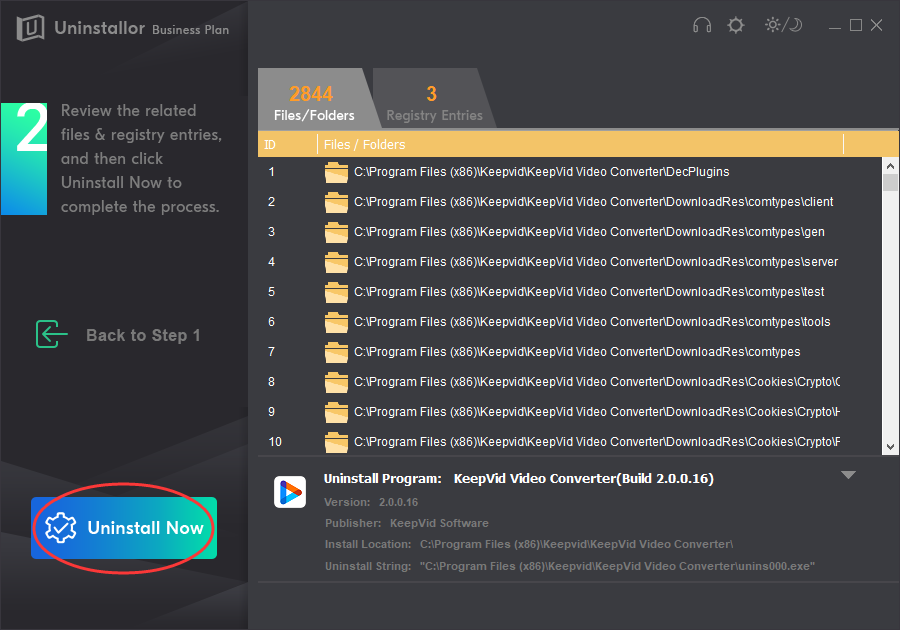900x630 pixels.
Task: Click the Back to Step 1 arrow icon
Action: (x=52, y=334)
